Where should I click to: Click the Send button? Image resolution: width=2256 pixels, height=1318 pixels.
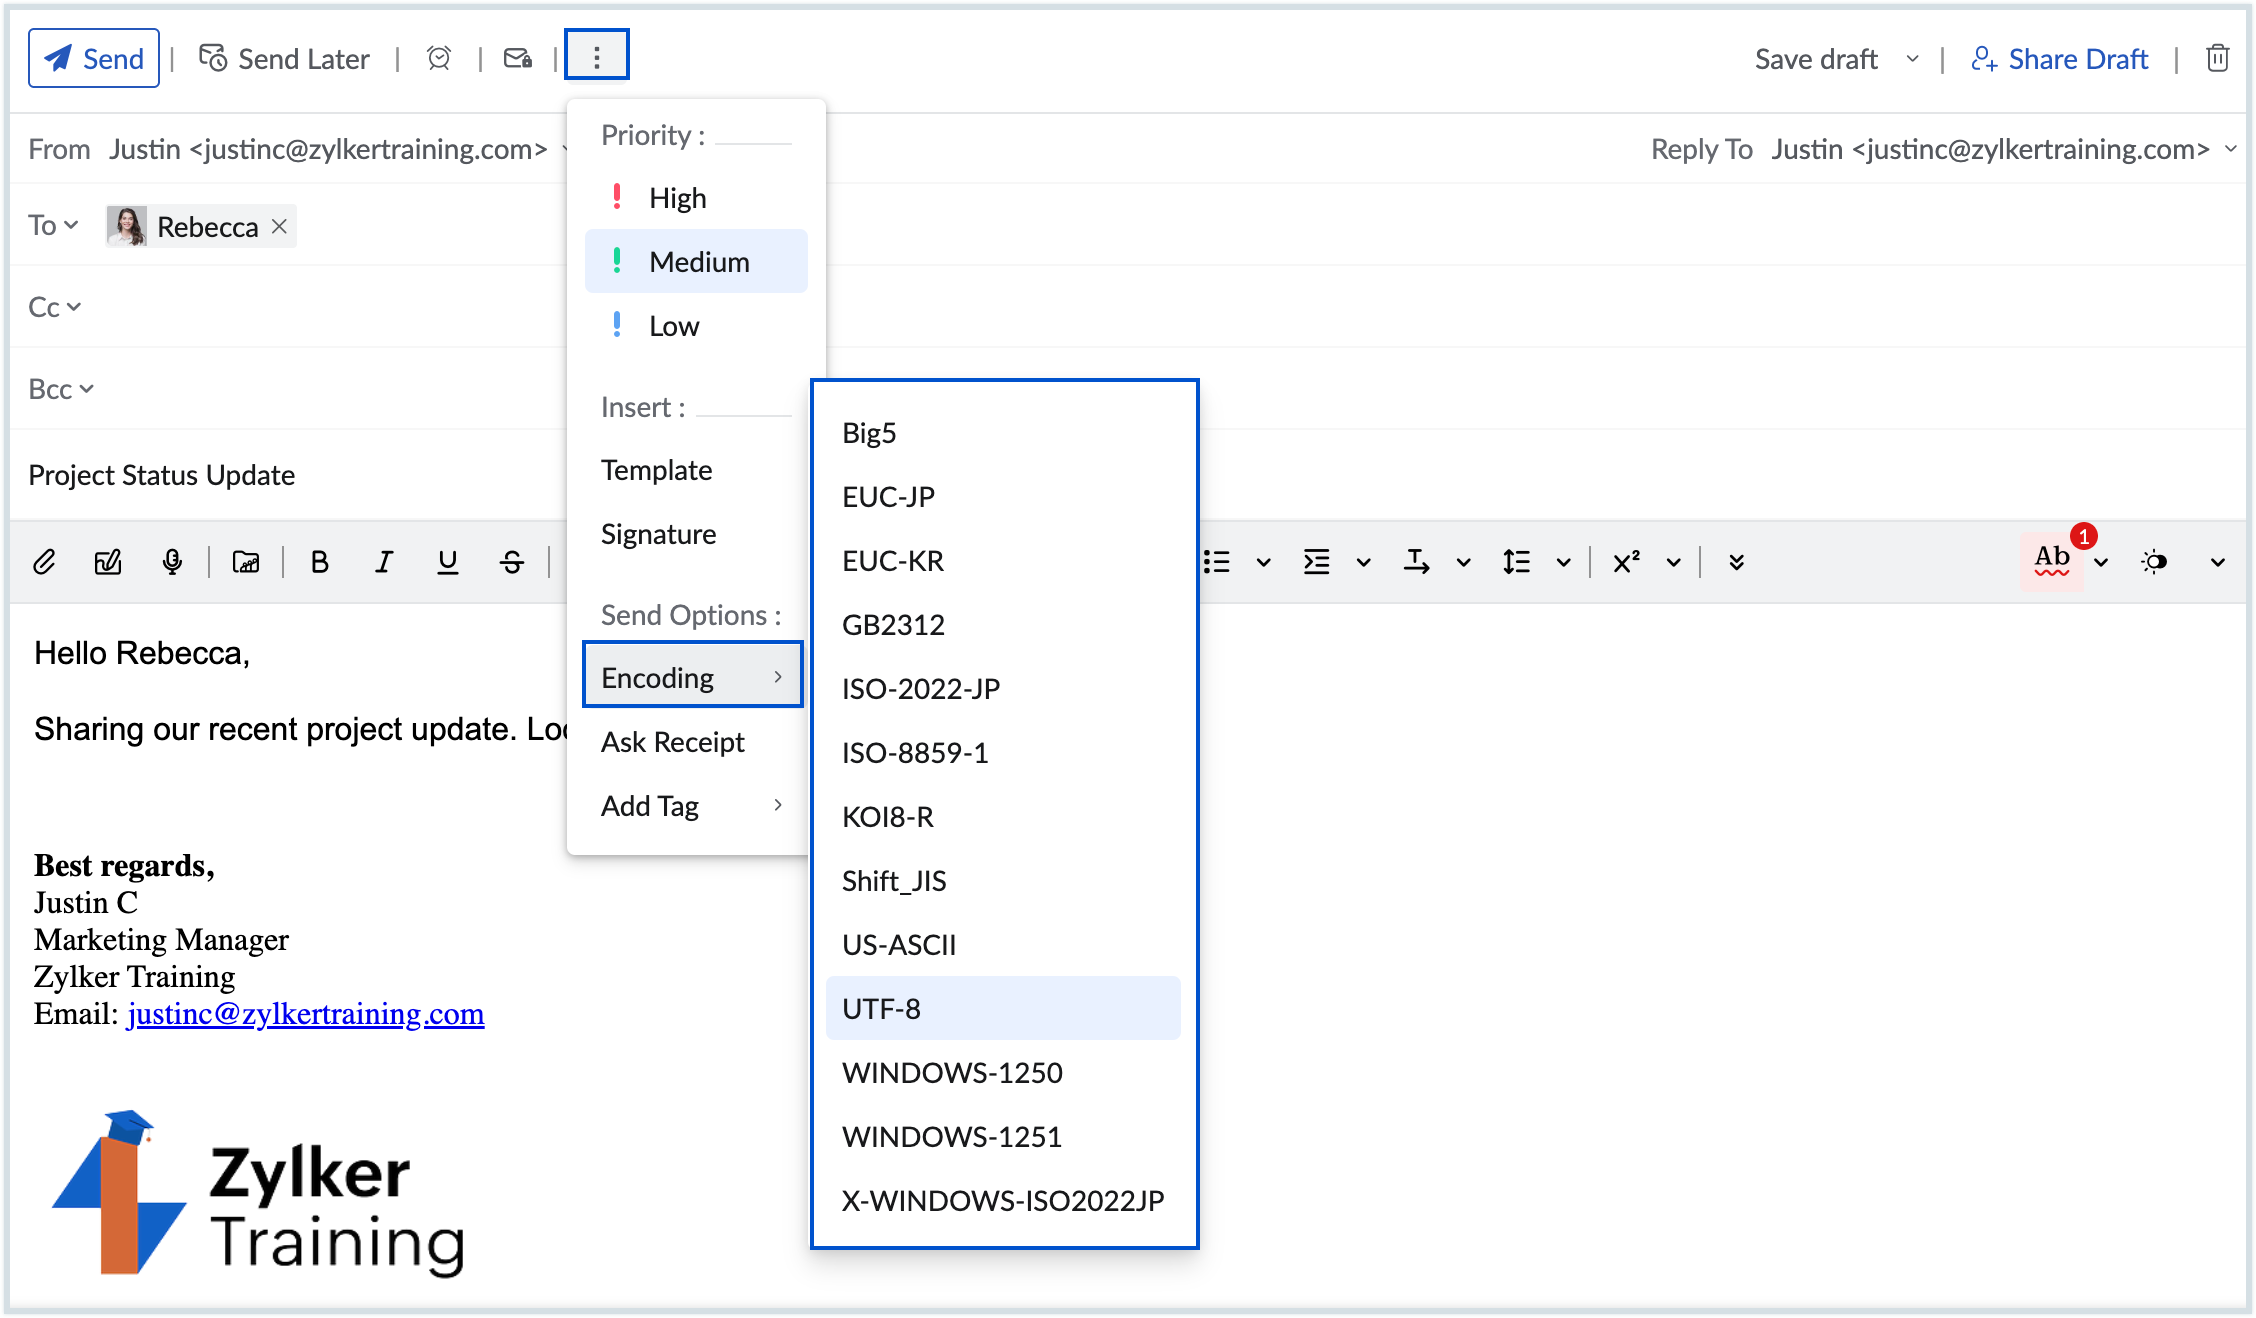click(x=94, y=59)
